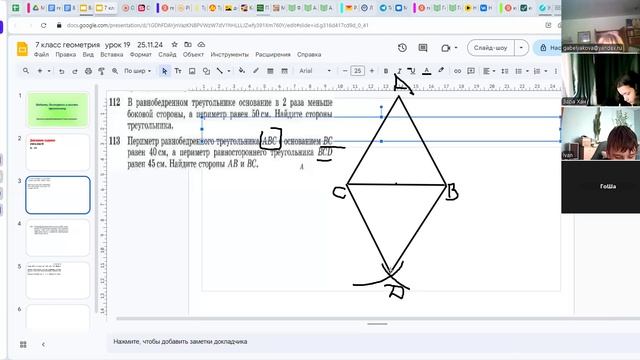The width and height of the screenshot is (640, 360).
Task: Print the presentation
Action: tap(88, 71)
